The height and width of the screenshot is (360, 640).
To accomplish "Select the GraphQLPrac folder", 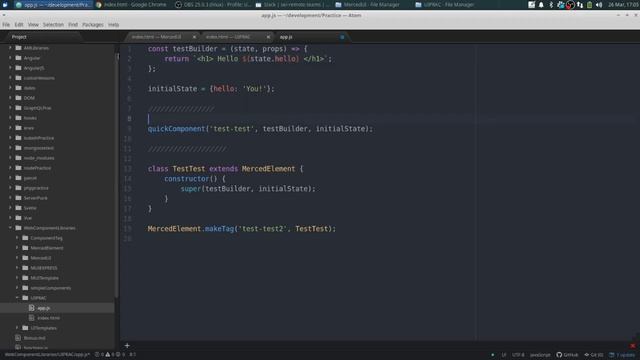I will 37,108.
